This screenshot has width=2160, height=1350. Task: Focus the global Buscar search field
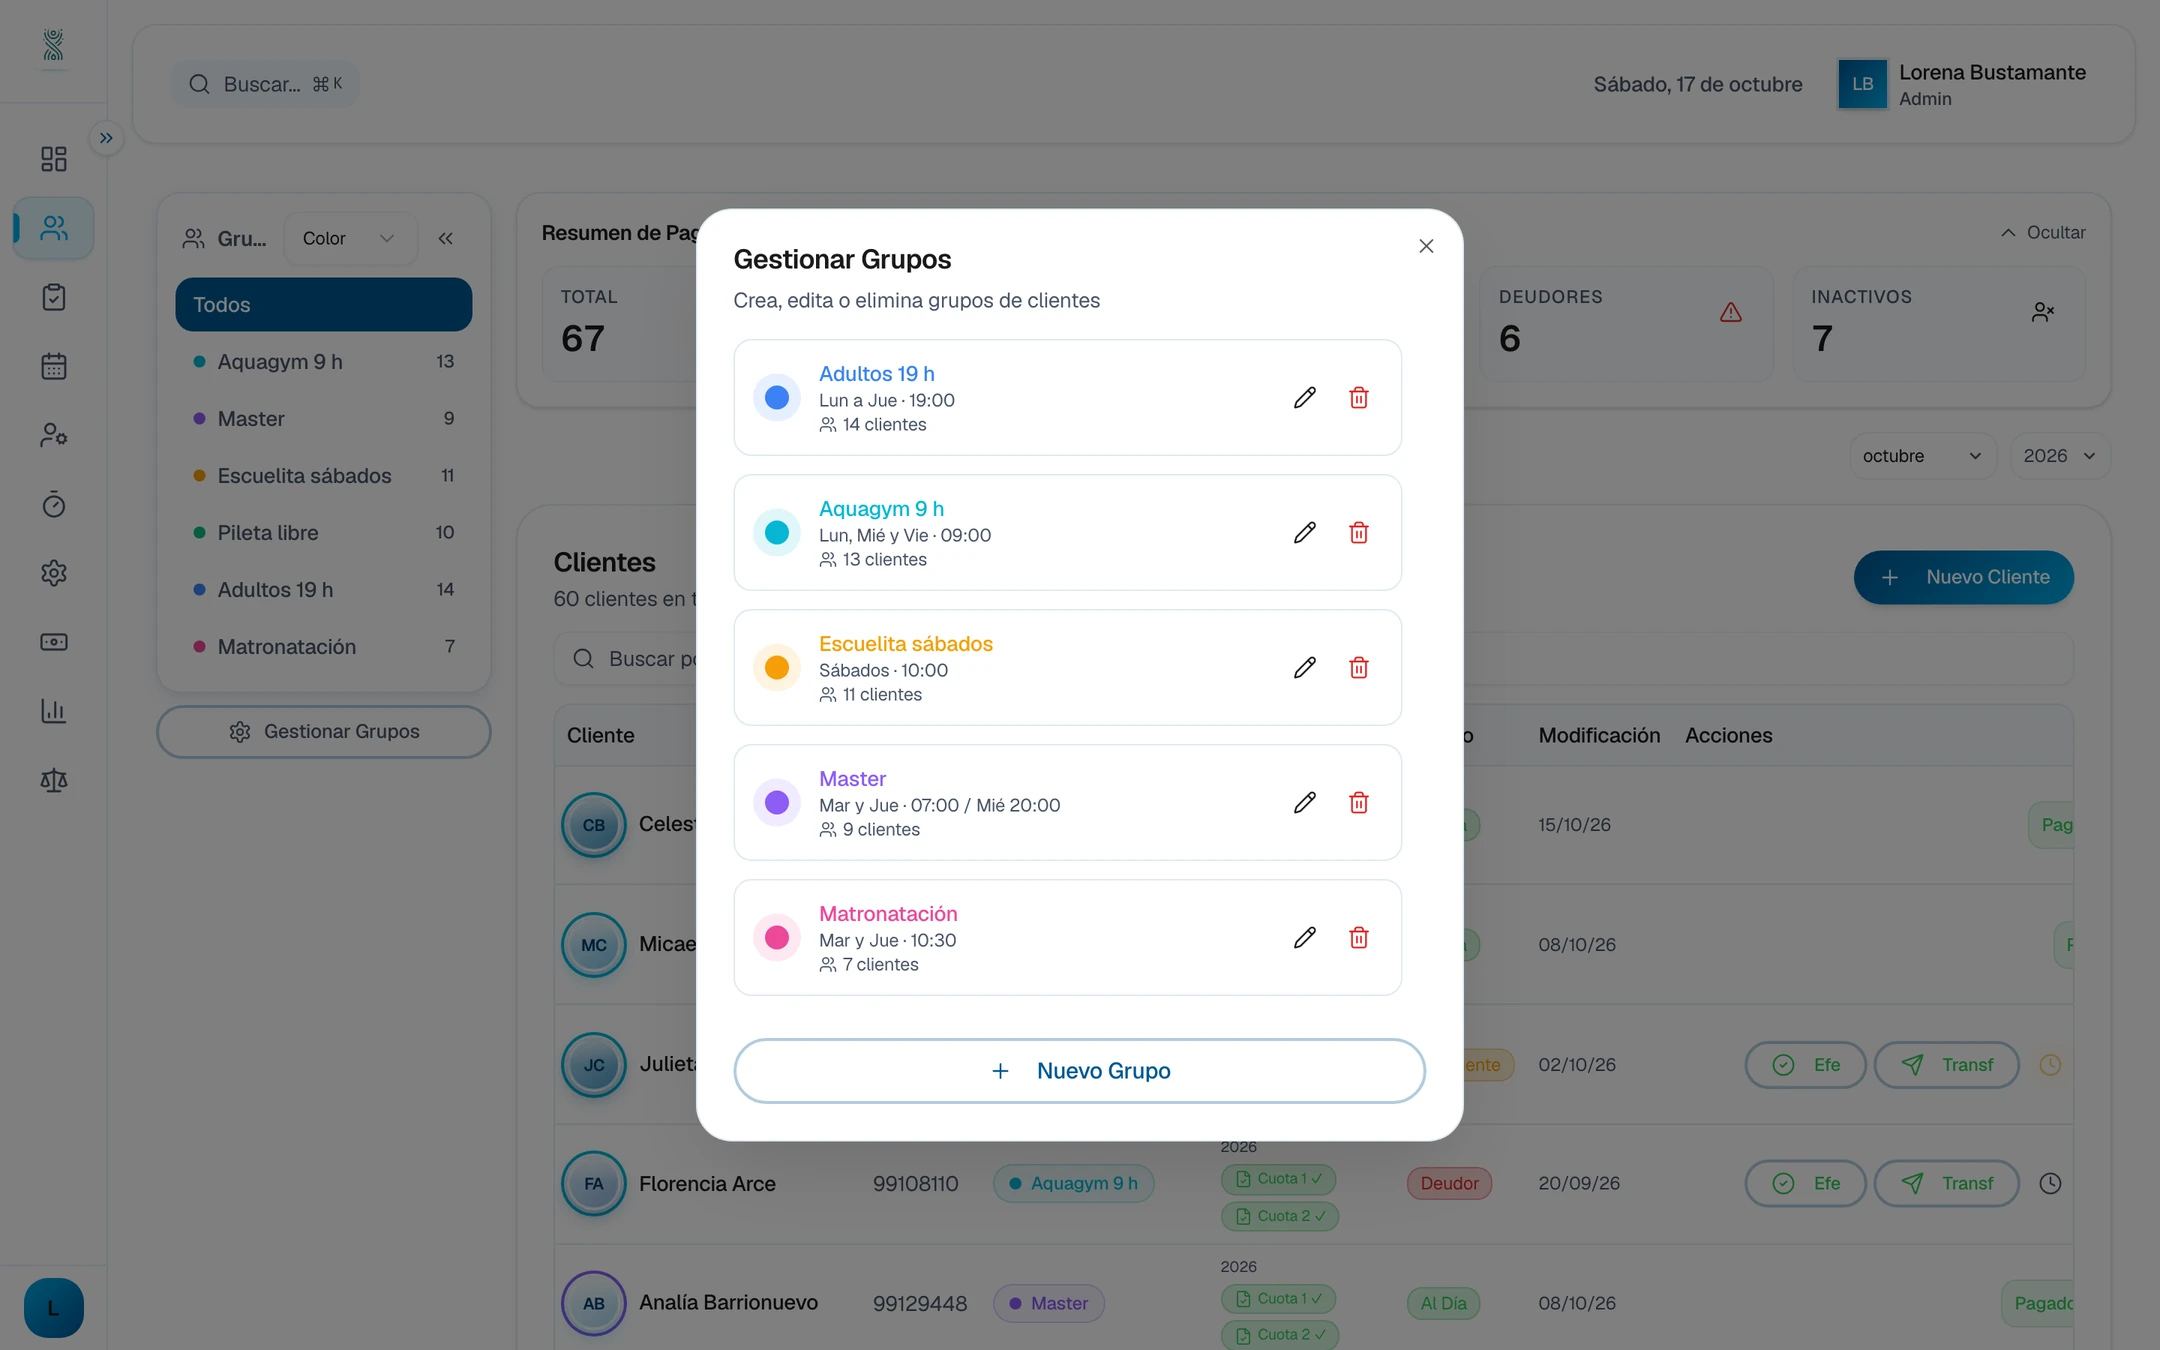click(x=265, y=84)
